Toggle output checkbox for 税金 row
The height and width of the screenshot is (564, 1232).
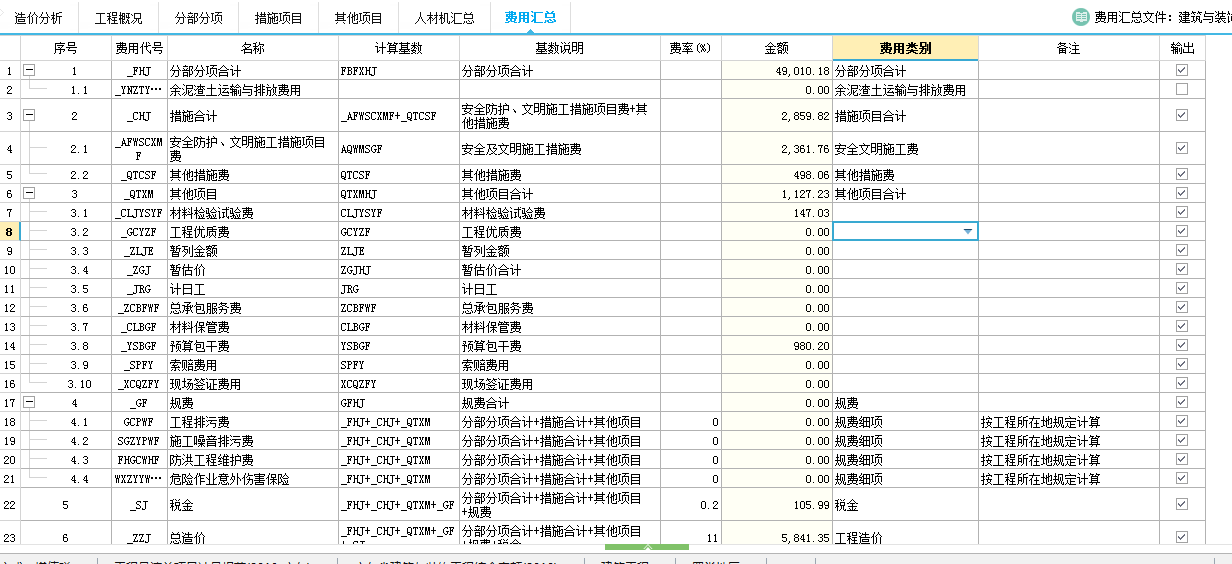[1182, 505]
